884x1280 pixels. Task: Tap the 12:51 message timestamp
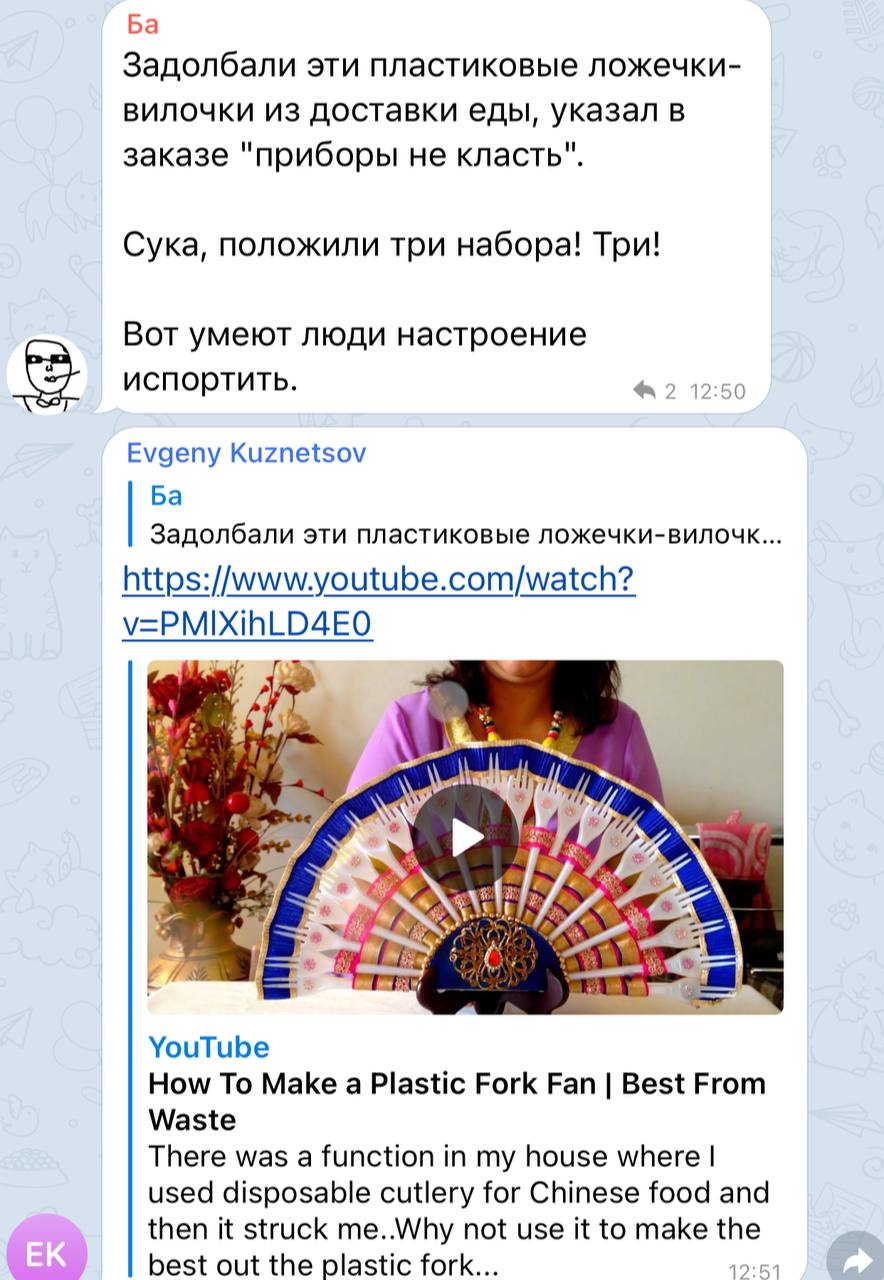[755, 1271]
